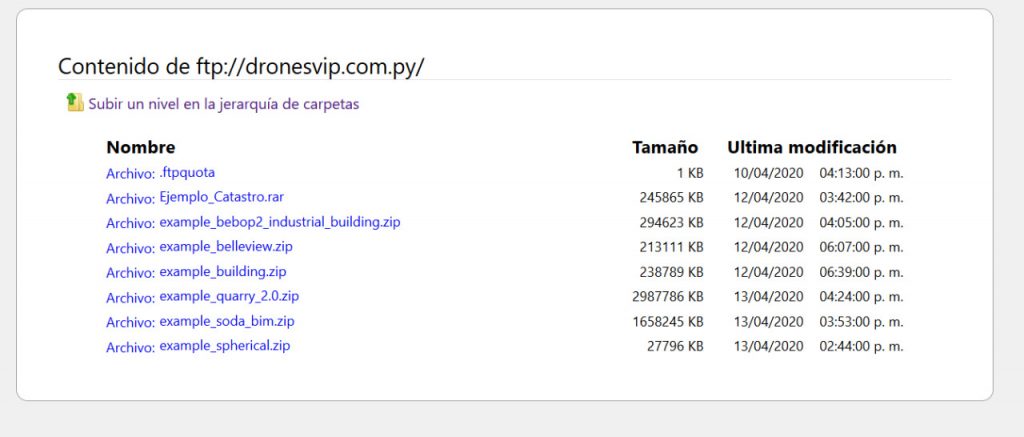The width and height of the screenshot is (1024, 437).
Task: Select the 1658245 KB size cell
Action: 668,322
